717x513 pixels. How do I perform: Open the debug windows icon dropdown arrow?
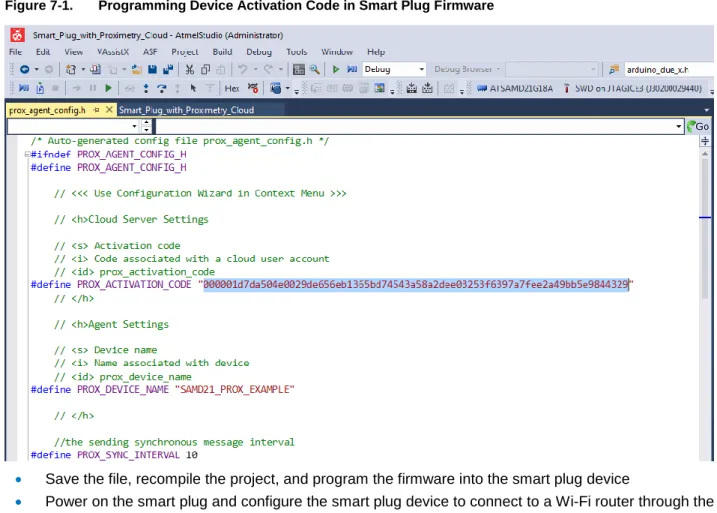click(x=288, y=88)
